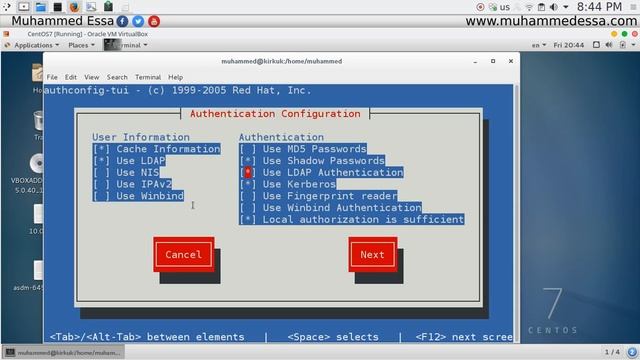Click the 'User Information' heading
This screenshot has height=360, width=640.
click(x=141, y=137)
